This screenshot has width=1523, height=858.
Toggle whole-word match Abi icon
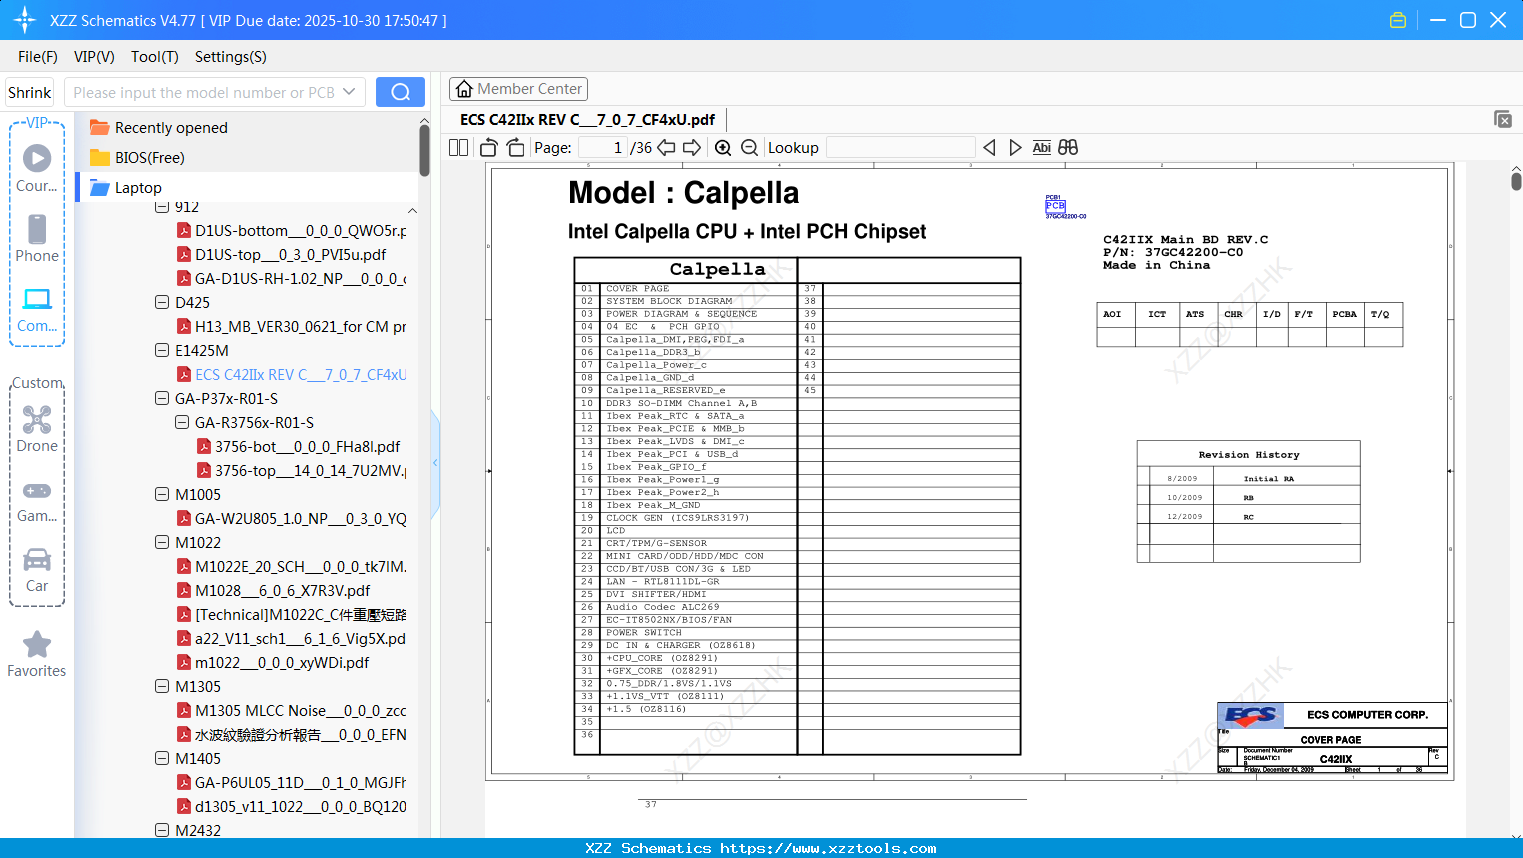pyautogui.click(x=1041, y=147)
